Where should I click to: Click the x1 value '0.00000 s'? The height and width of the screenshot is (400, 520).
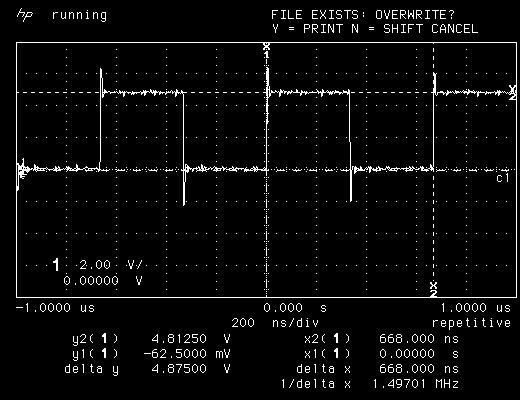click(419, 353)
